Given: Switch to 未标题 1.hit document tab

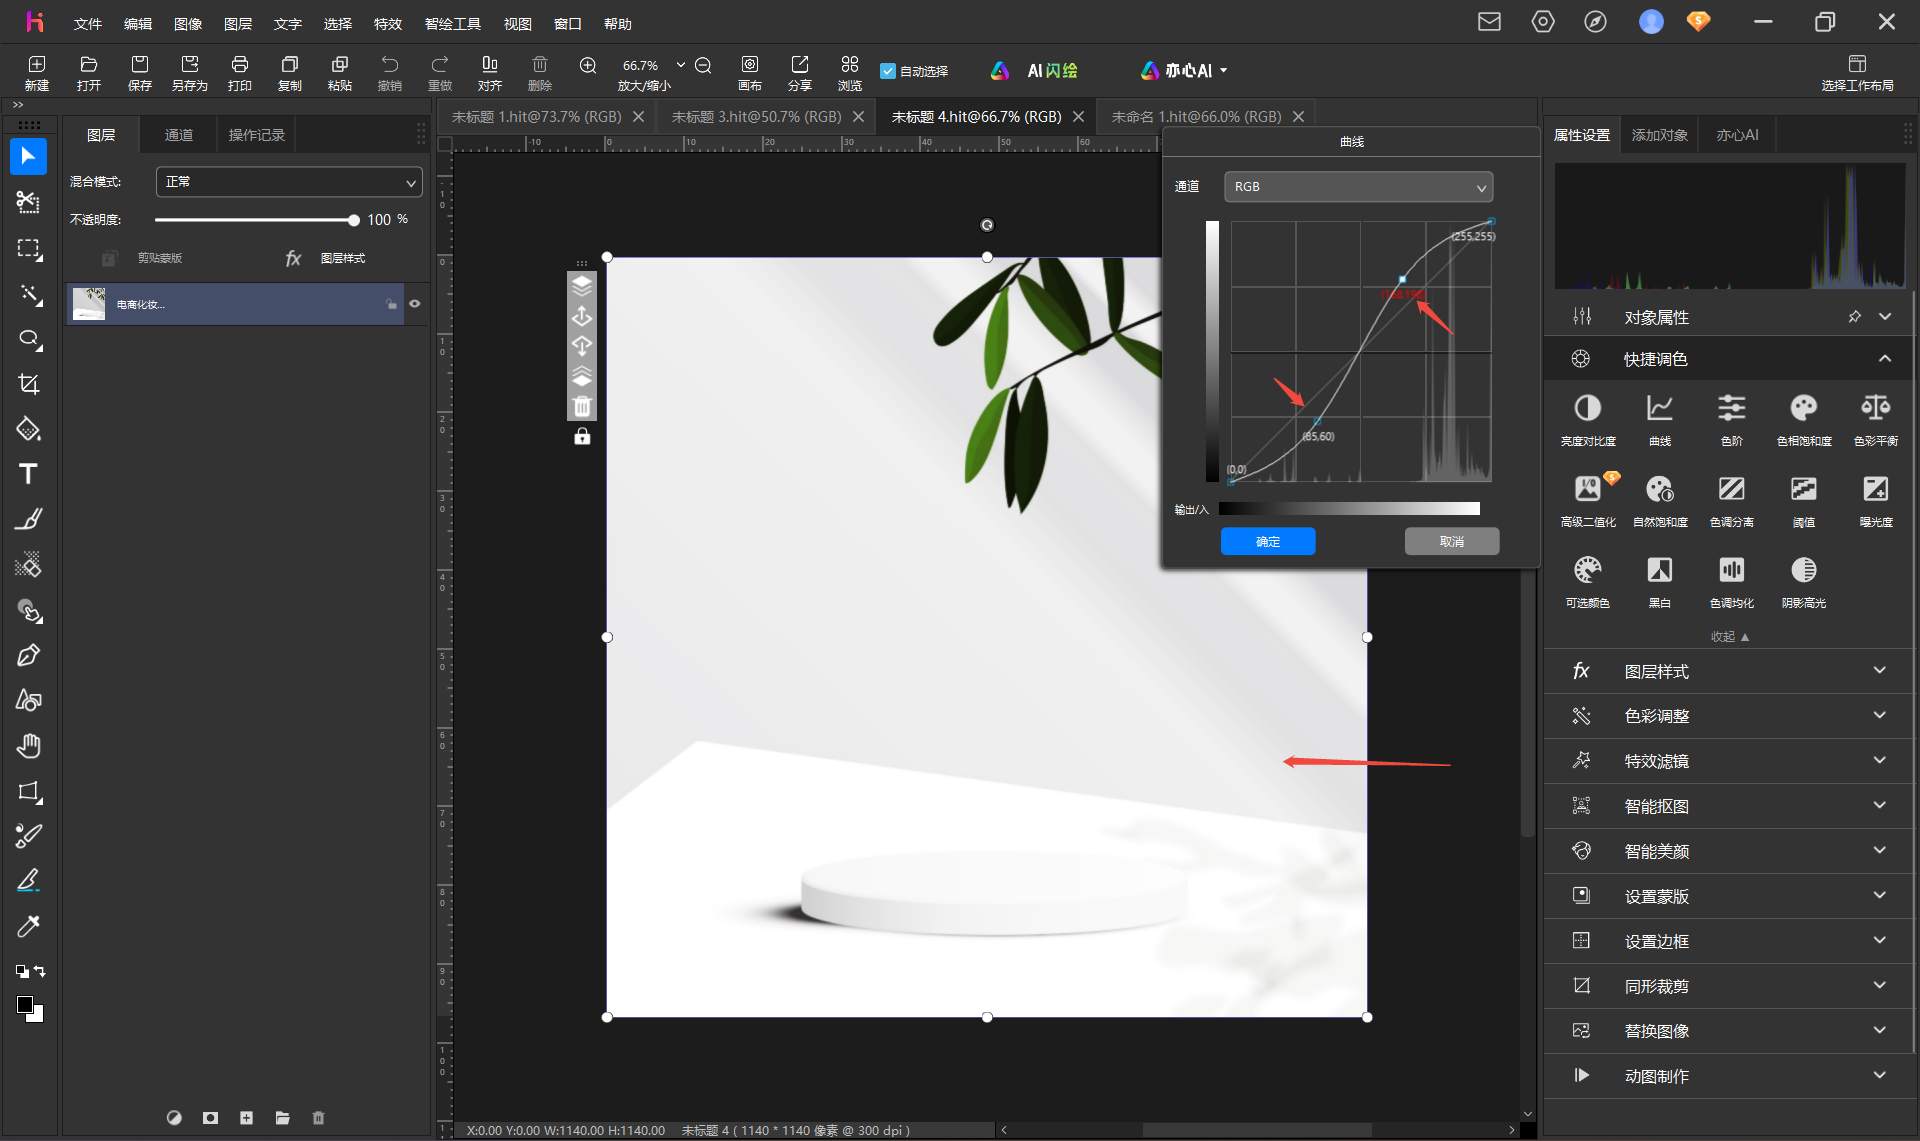Looking at the screenshot, I should [x=536, y=117].
